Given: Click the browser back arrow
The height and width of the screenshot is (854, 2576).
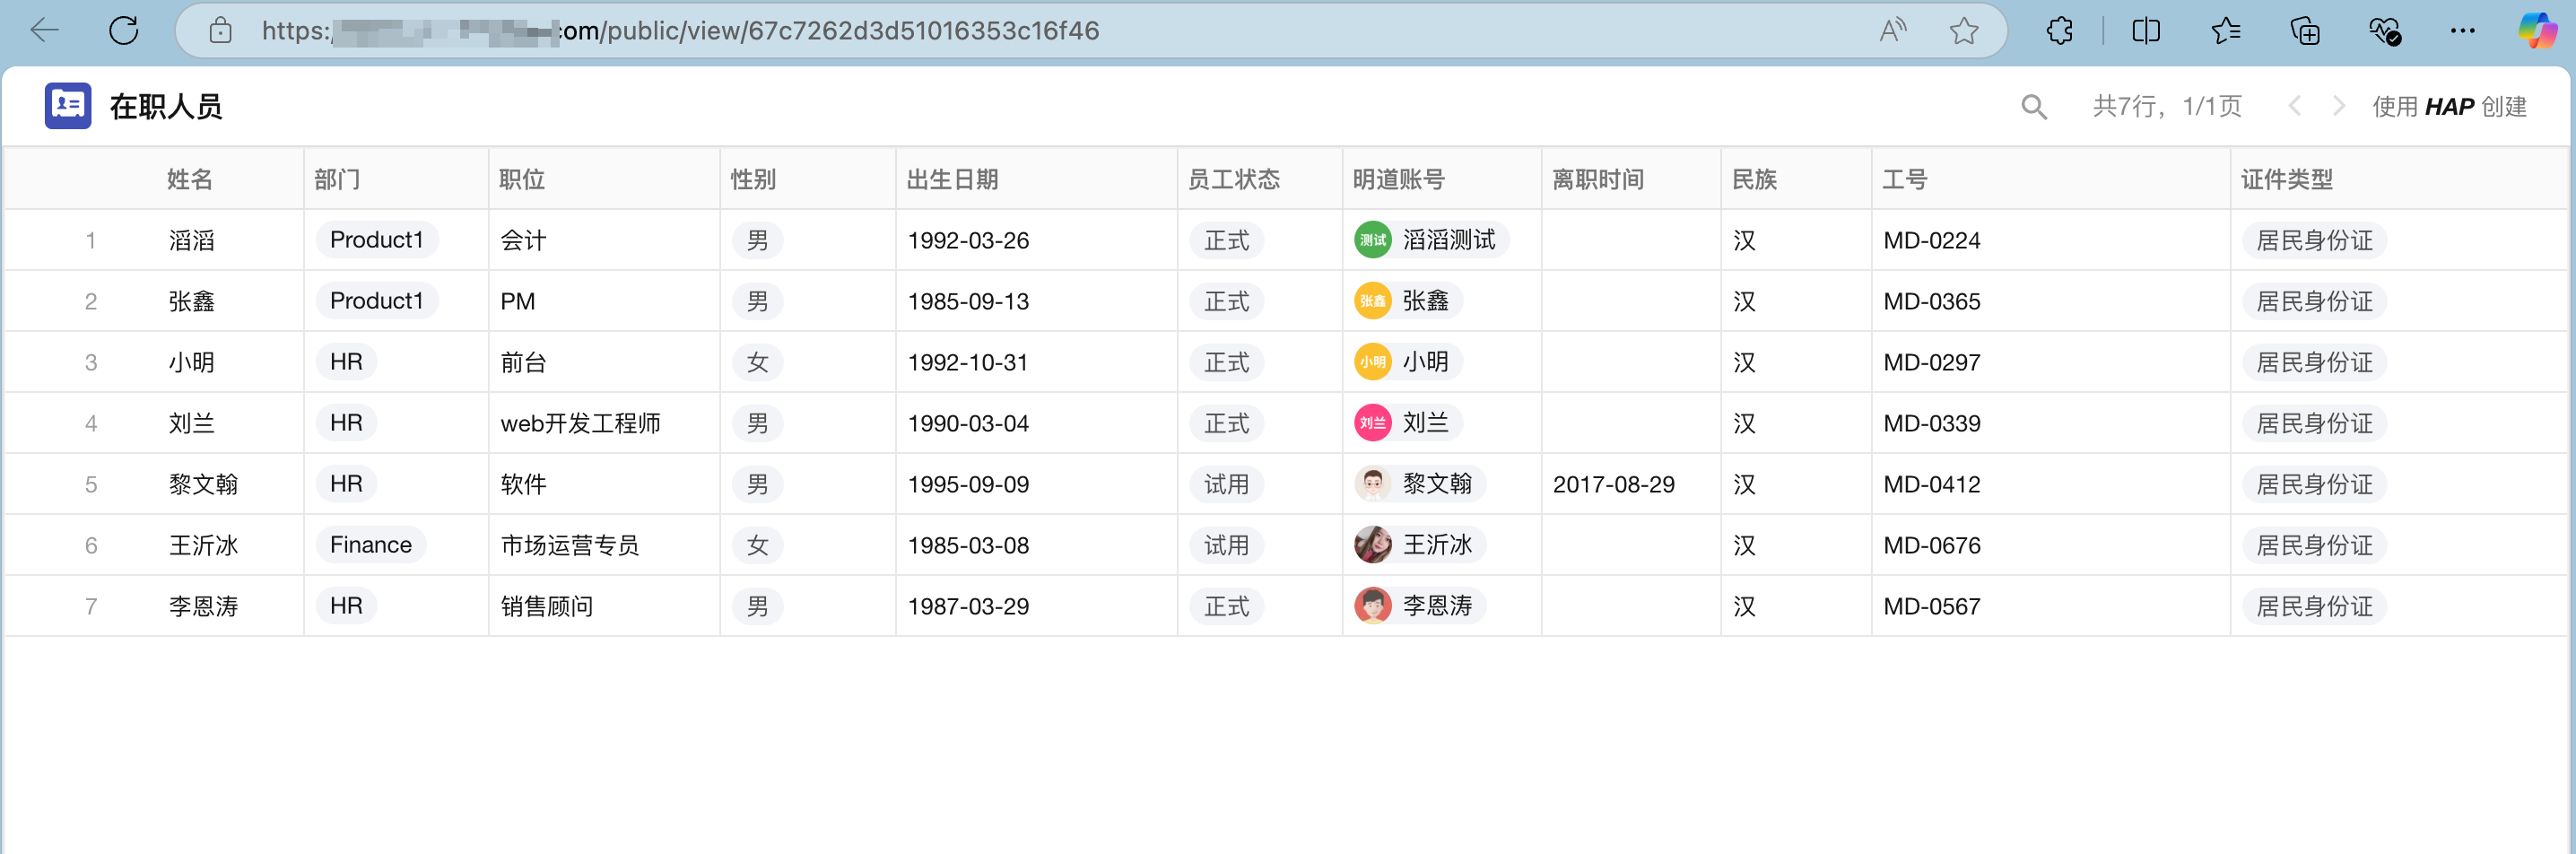Looking at the screenshot, I should 45,31.
